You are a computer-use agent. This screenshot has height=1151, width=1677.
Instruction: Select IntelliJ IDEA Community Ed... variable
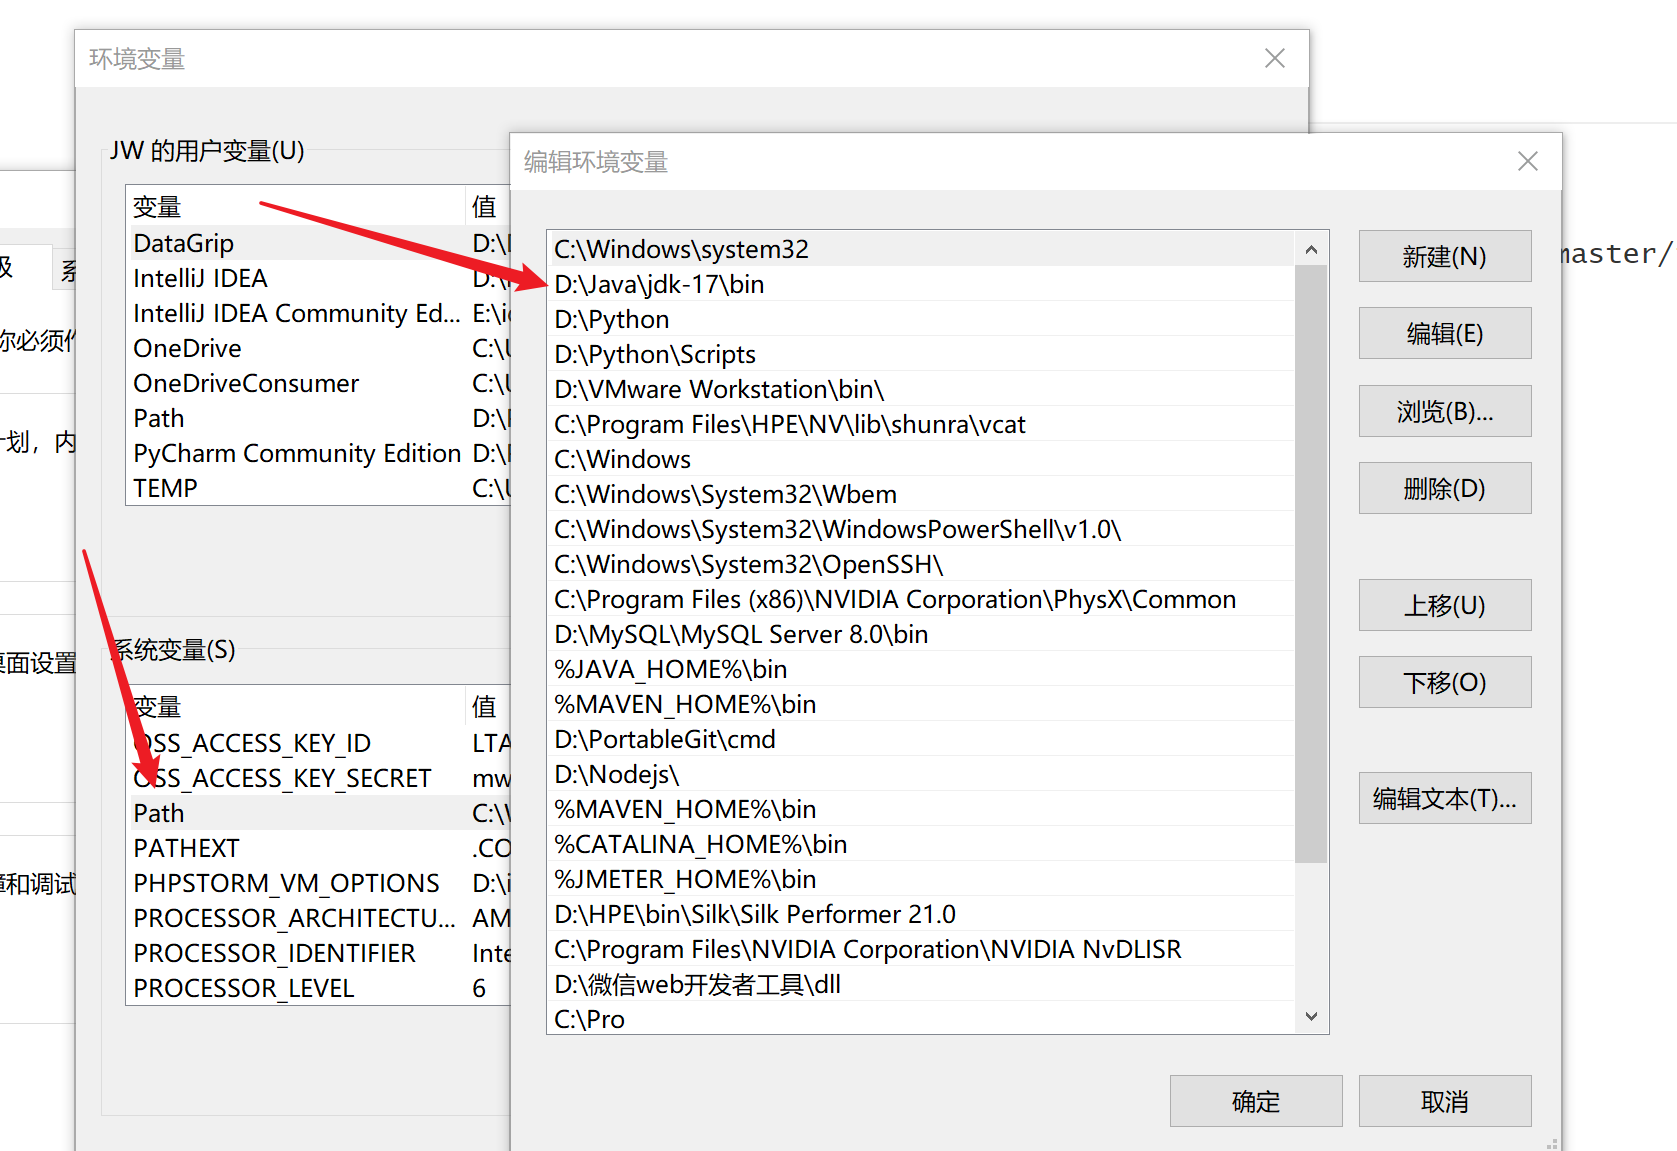[x=318, y=313]
